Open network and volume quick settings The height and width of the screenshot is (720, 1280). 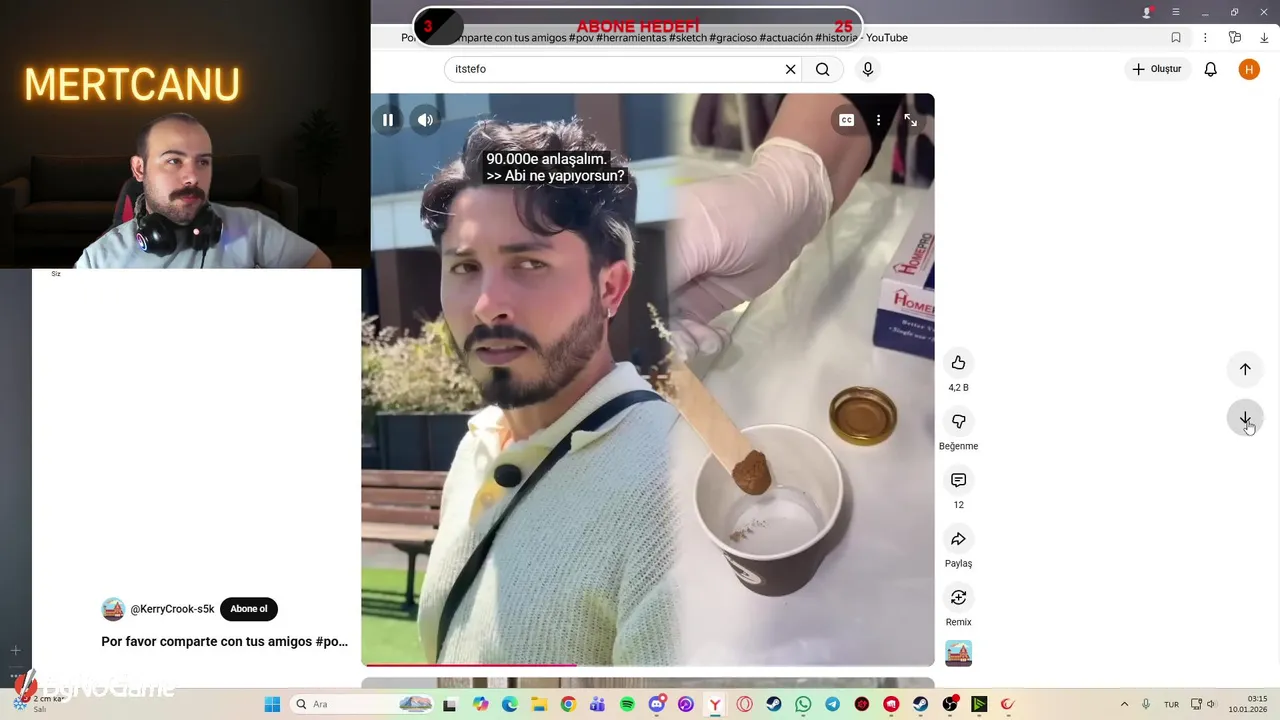(1204, 704)
